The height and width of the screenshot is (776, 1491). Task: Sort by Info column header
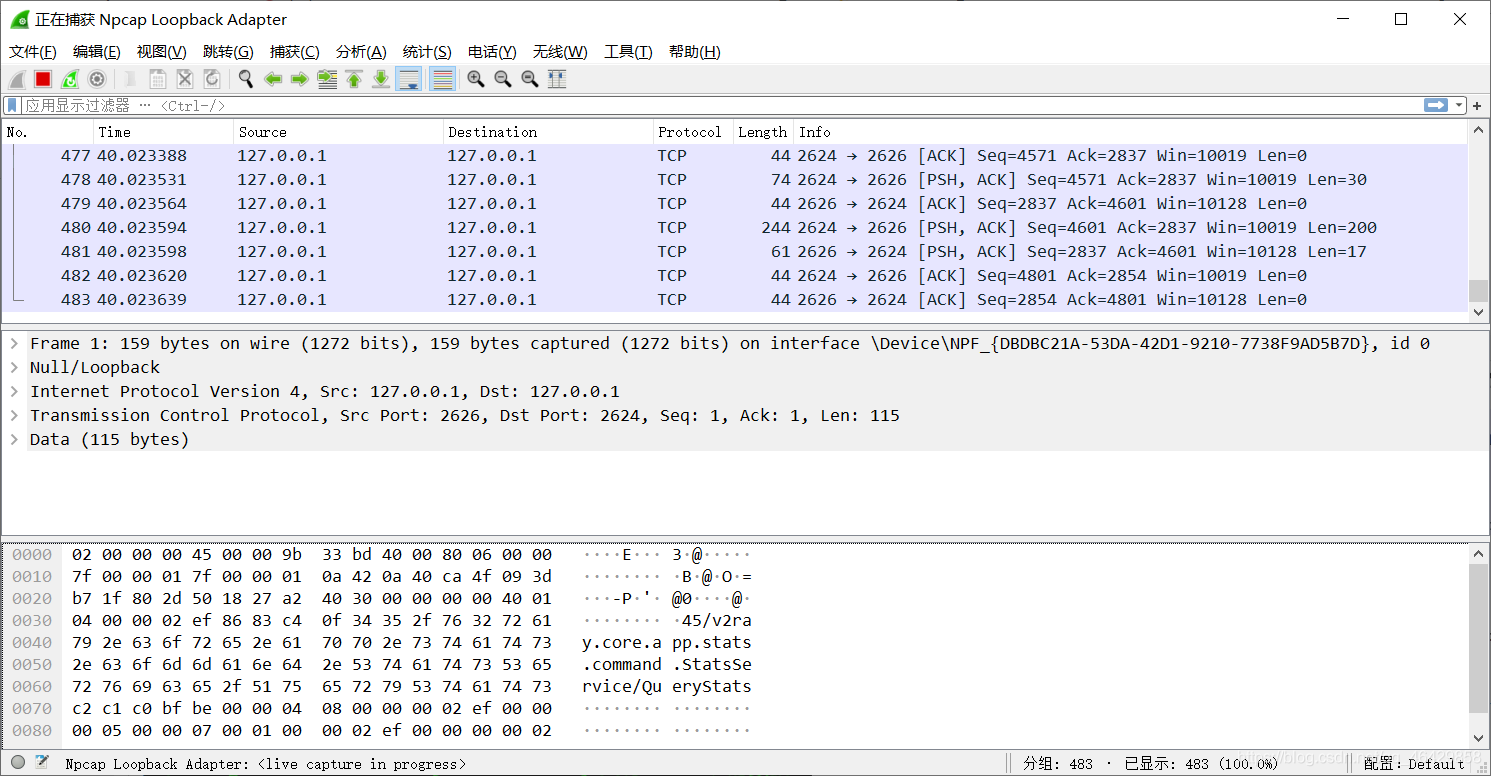pos(1130,132)
